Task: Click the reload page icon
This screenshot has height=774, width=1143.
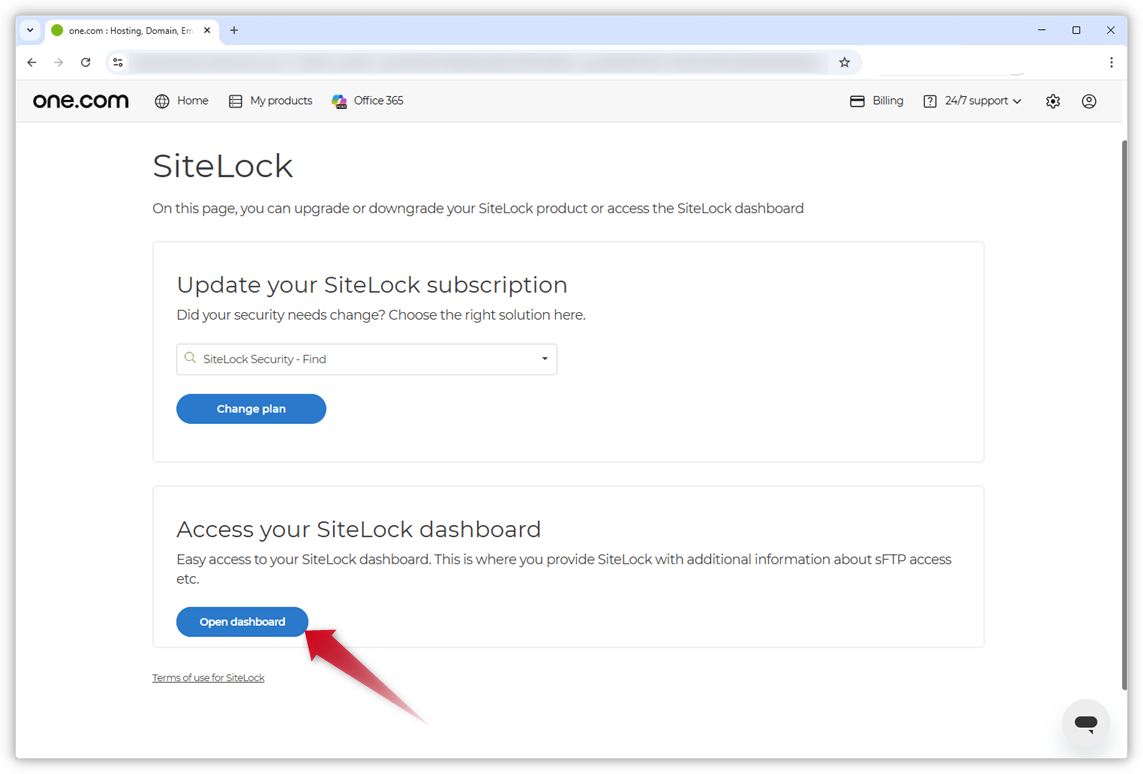Action: 85,62
